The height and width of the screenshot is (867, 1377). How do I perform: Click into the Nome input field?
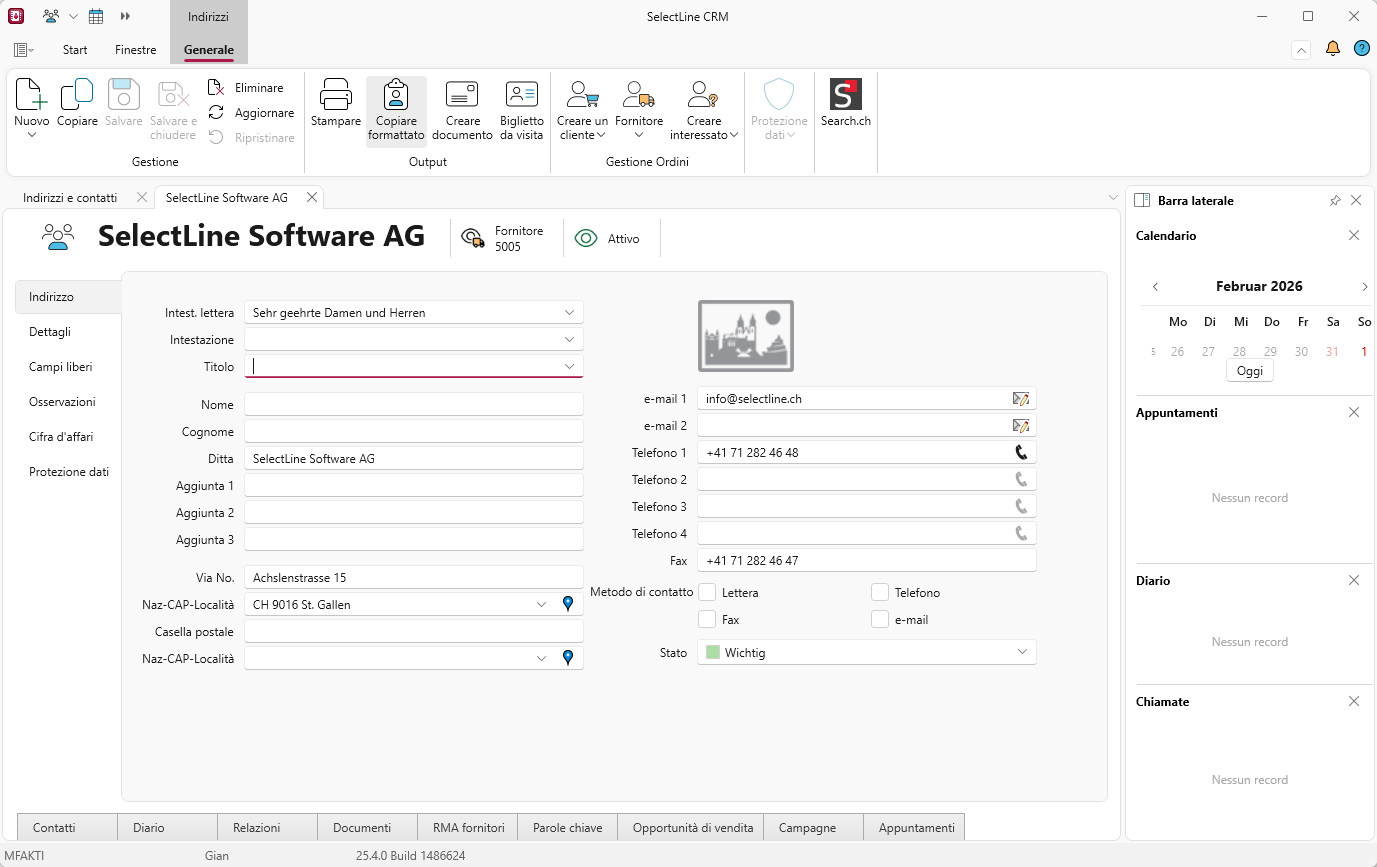[413, 405]
